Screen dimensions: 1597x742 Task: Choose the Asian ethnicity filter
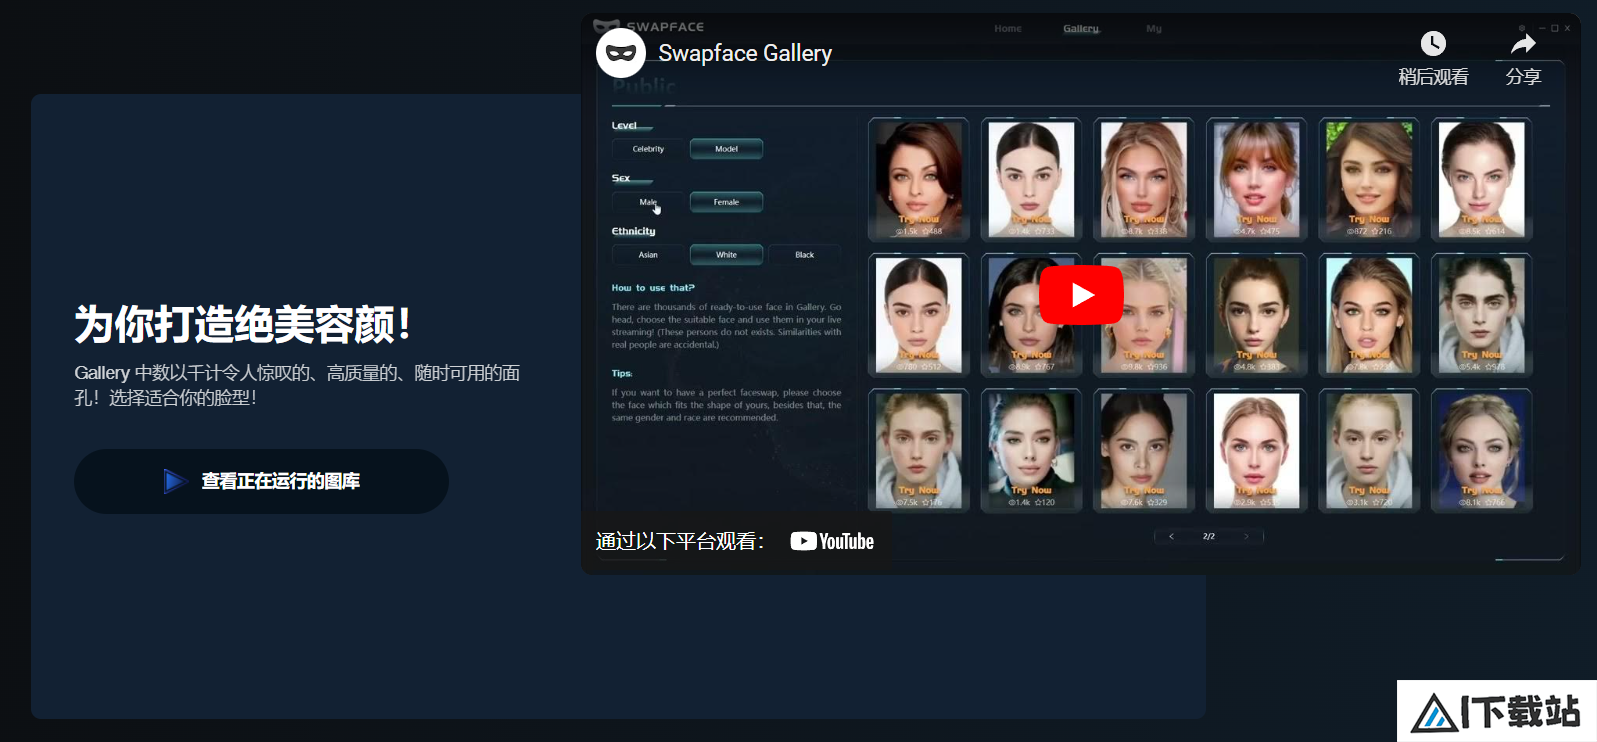648,255
